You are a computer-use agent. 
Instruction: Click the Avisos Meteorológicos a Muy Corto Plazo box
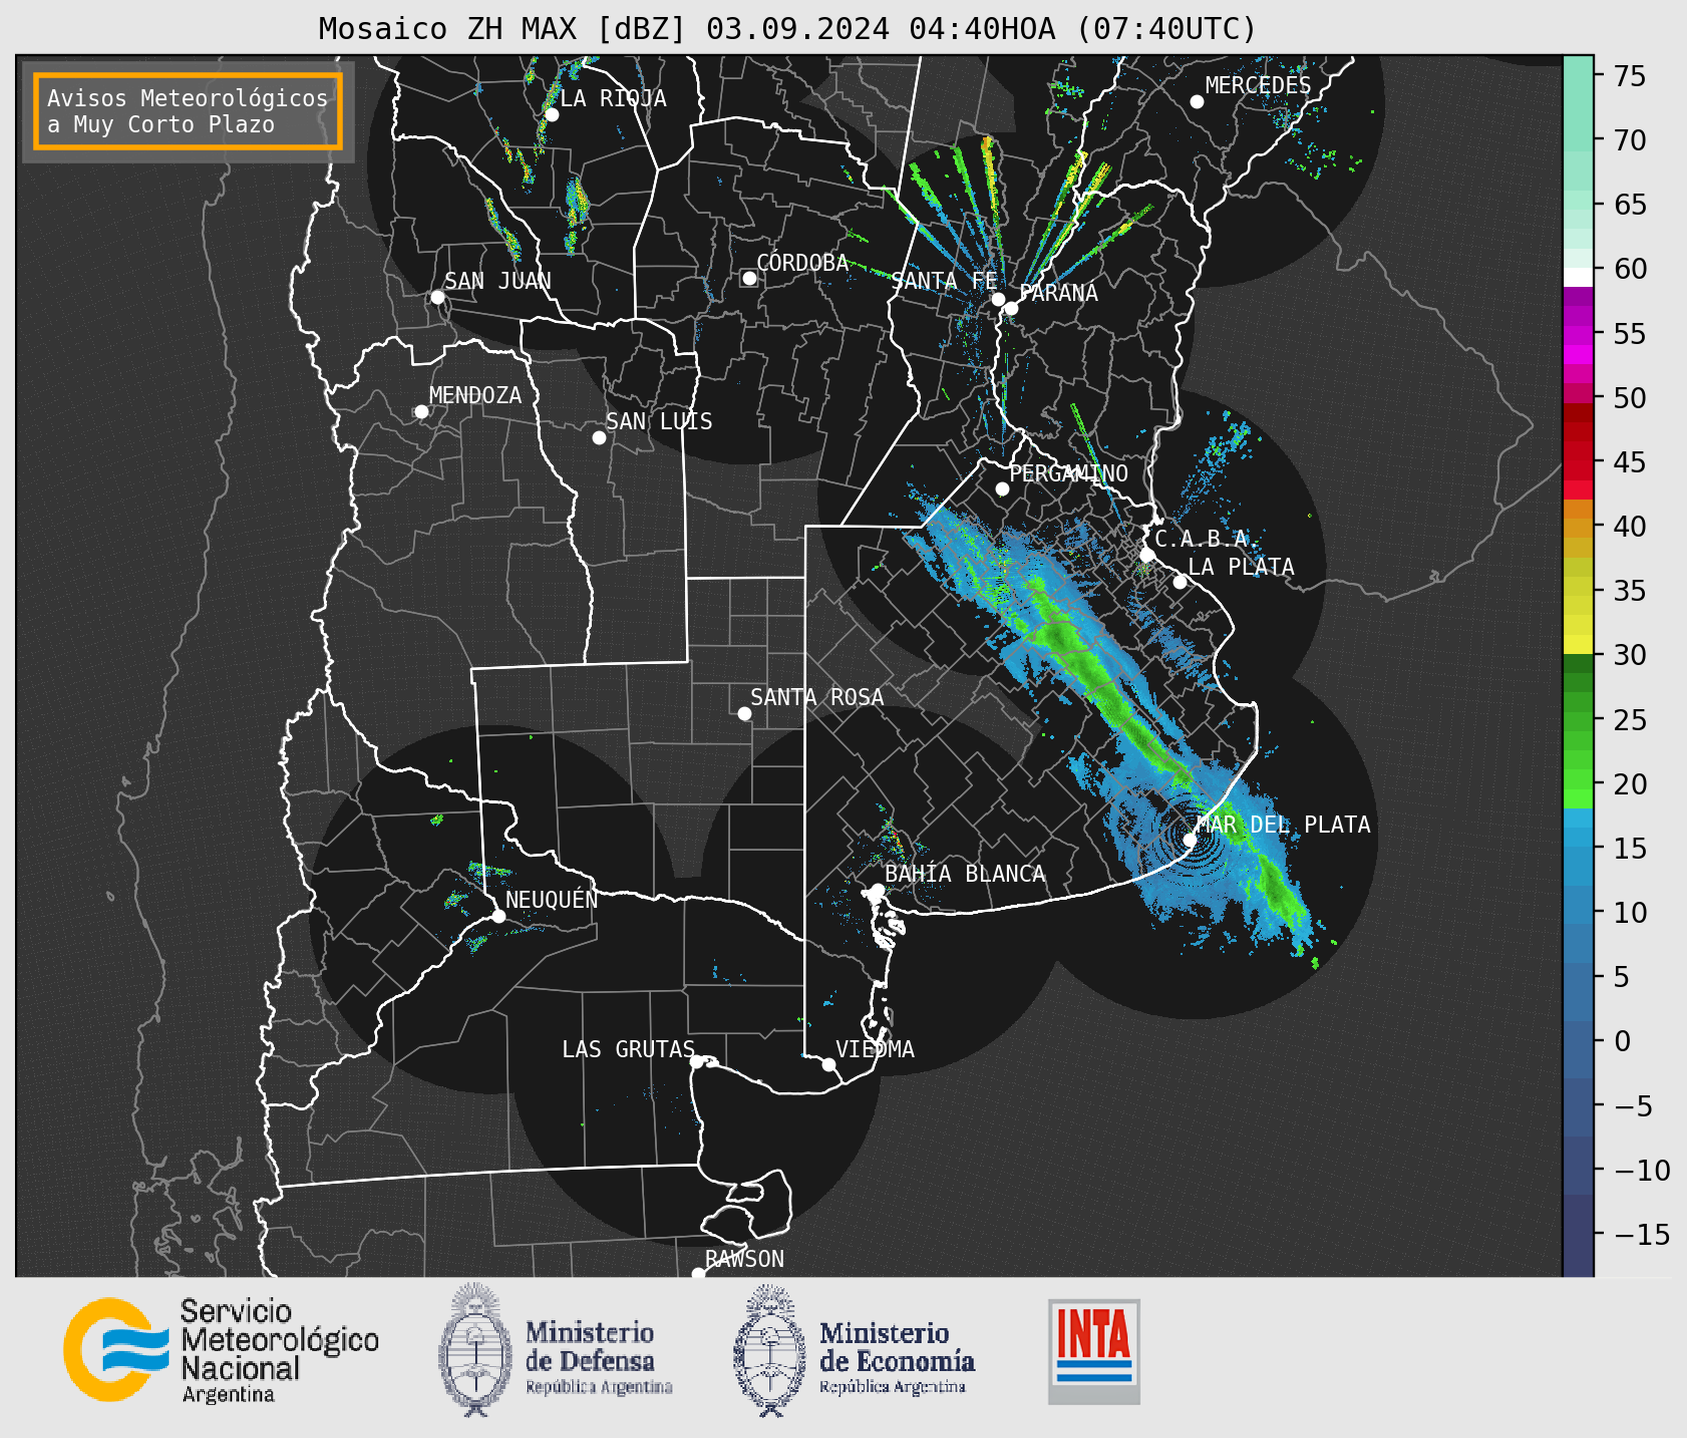(x=188, y=111)
